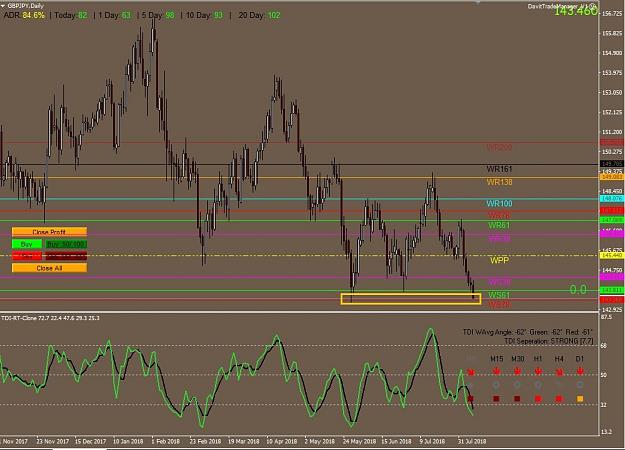The image size is (625, 450).
Task: Click the dark green Buy 50/100 button
Action: (x=66, y=244)
